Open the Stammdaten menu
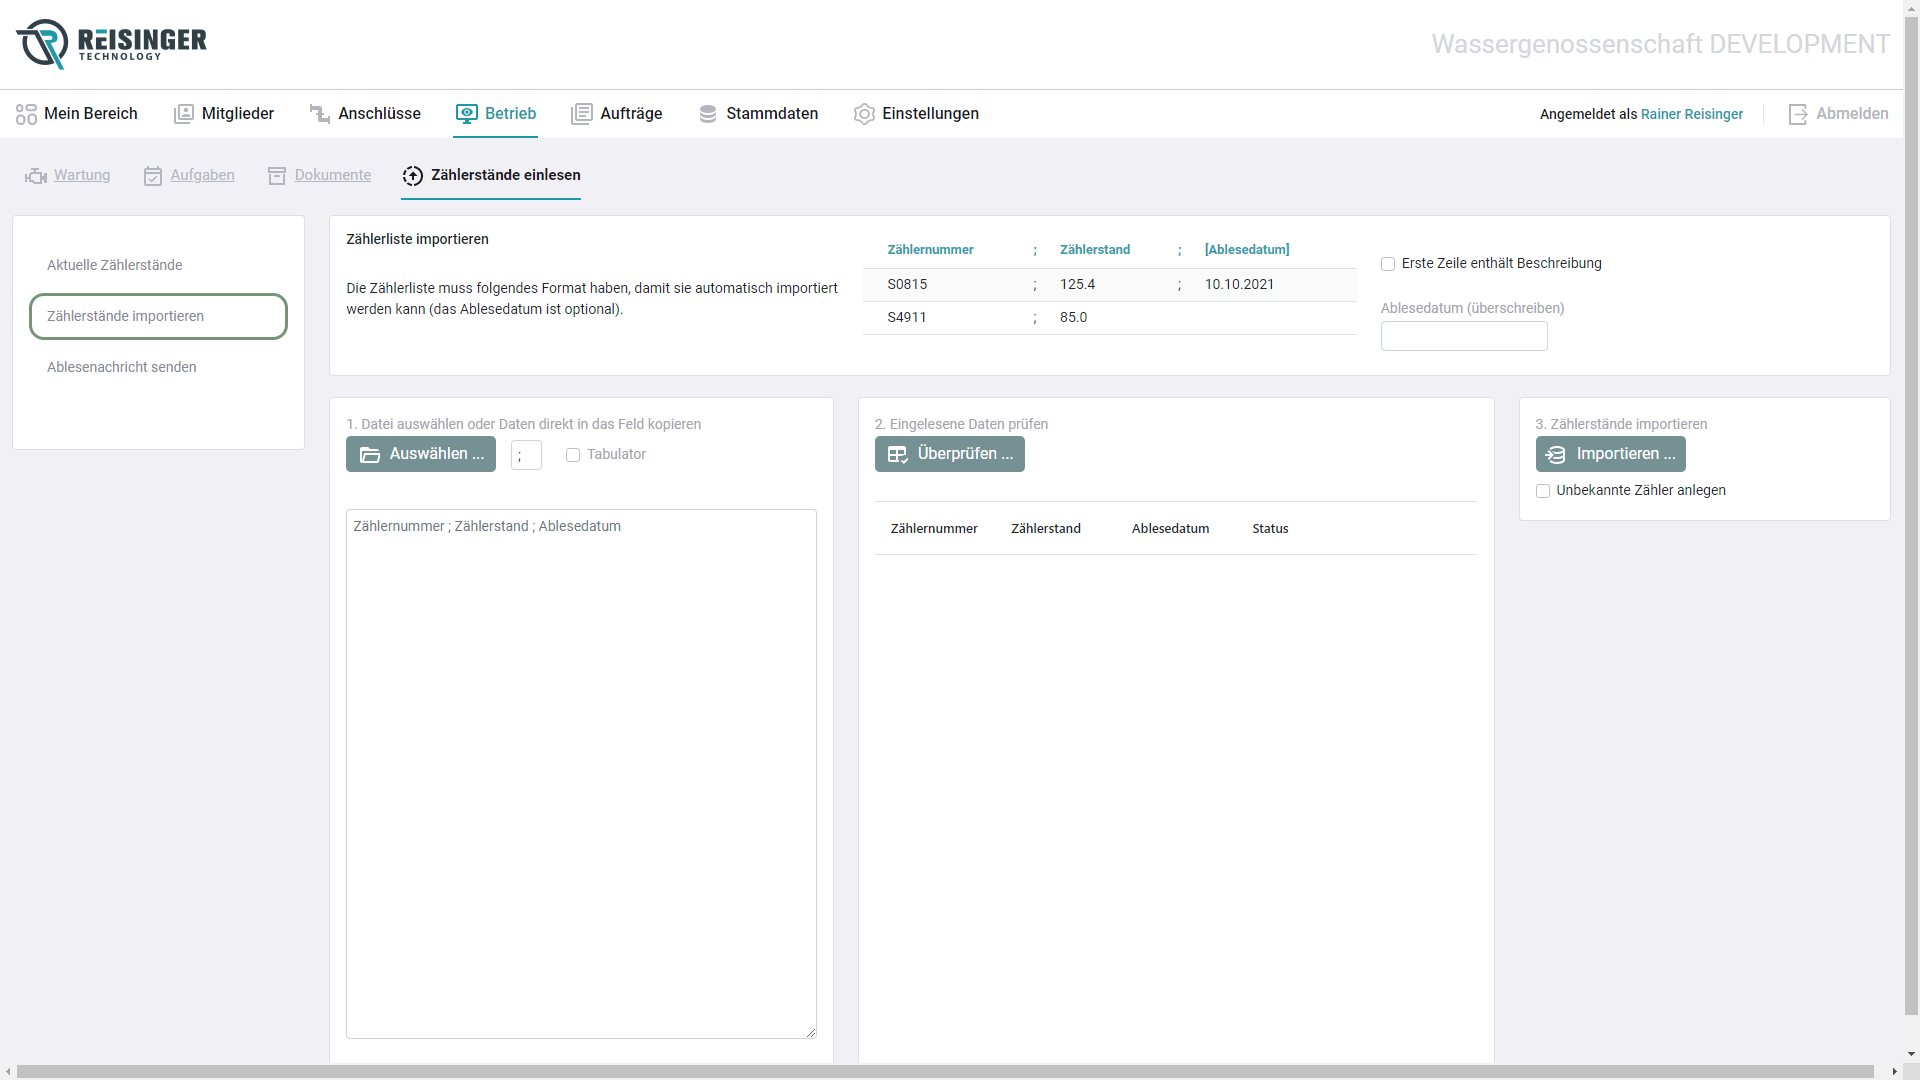This screenshot has width=1920, height=1080. (x=759, y=114)
